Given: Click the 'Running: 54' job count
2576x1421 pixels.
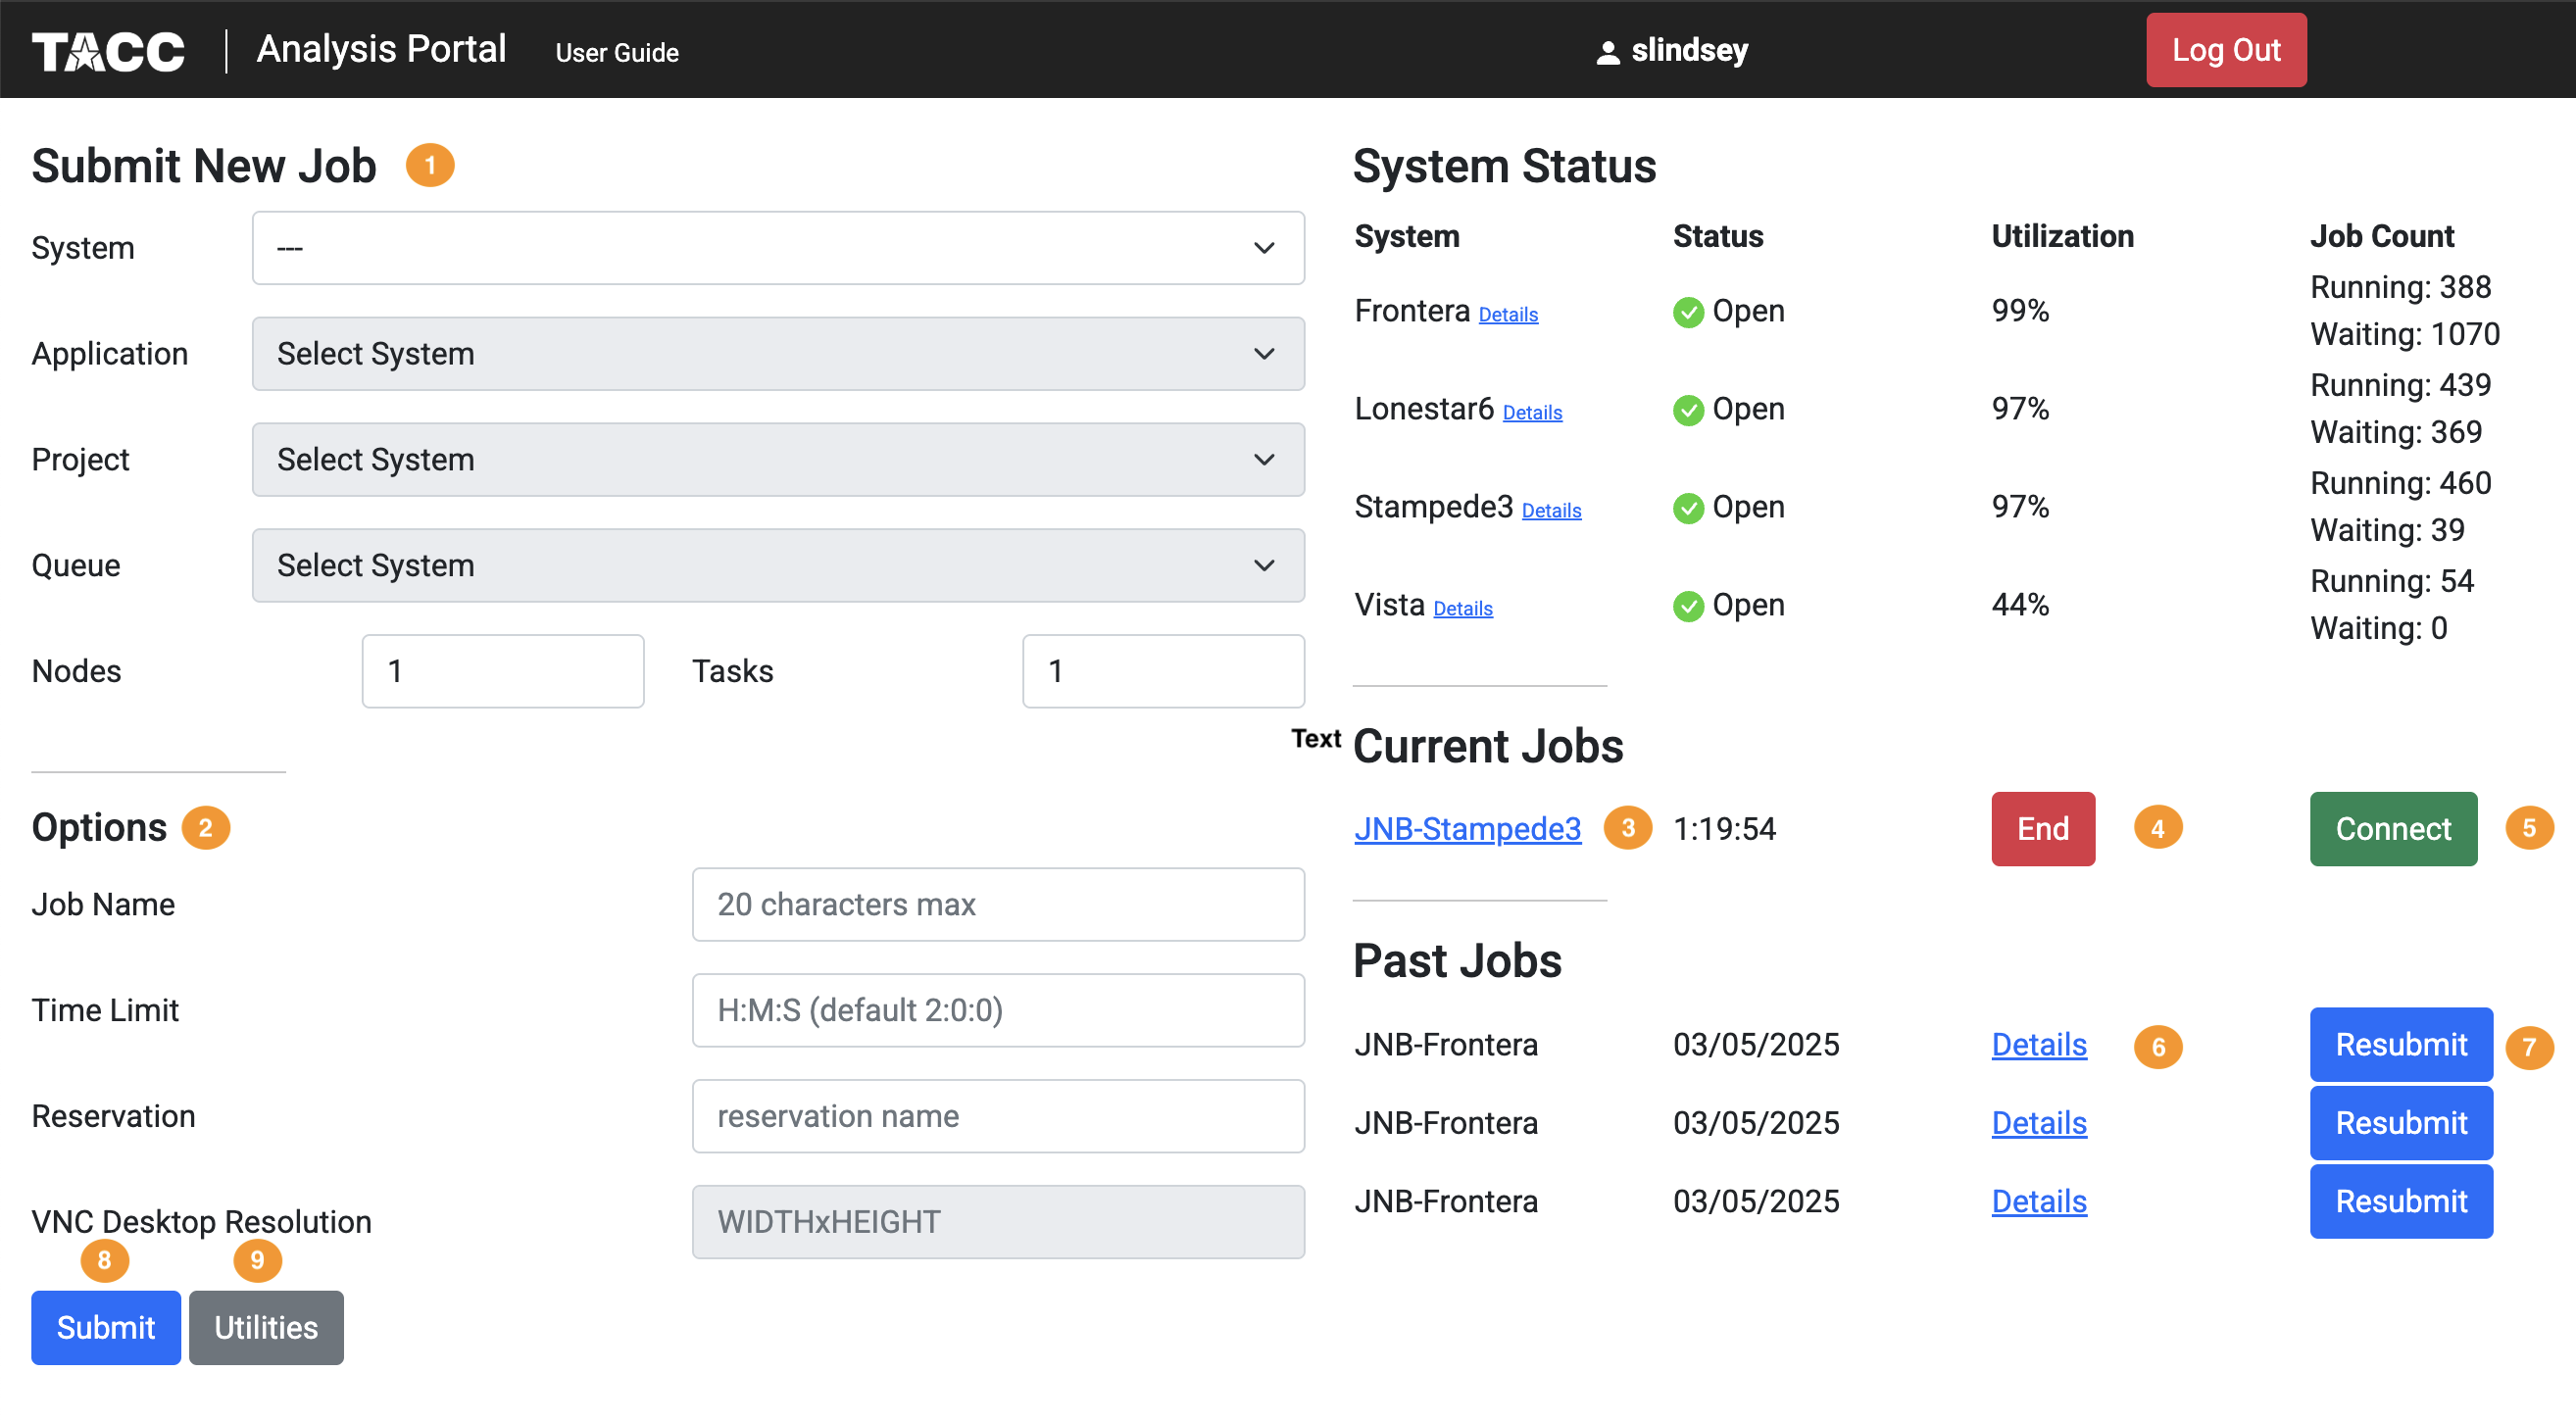Looking at the screenshot, I should 2391,582.
